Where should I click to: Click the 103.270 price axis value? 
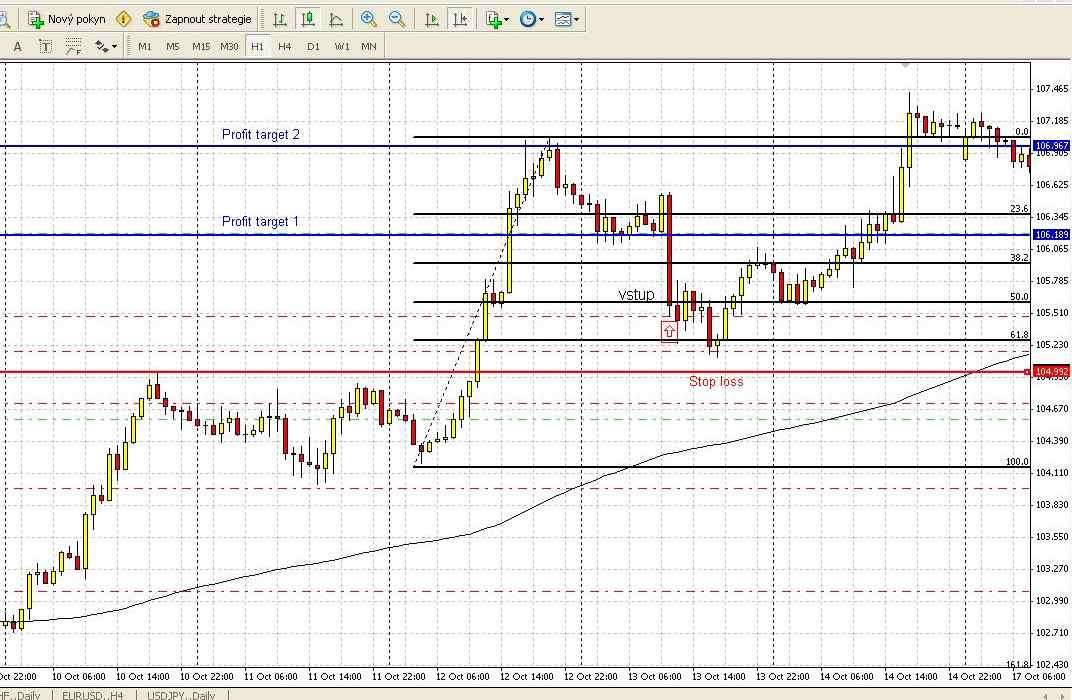(x=1051, y=569)
